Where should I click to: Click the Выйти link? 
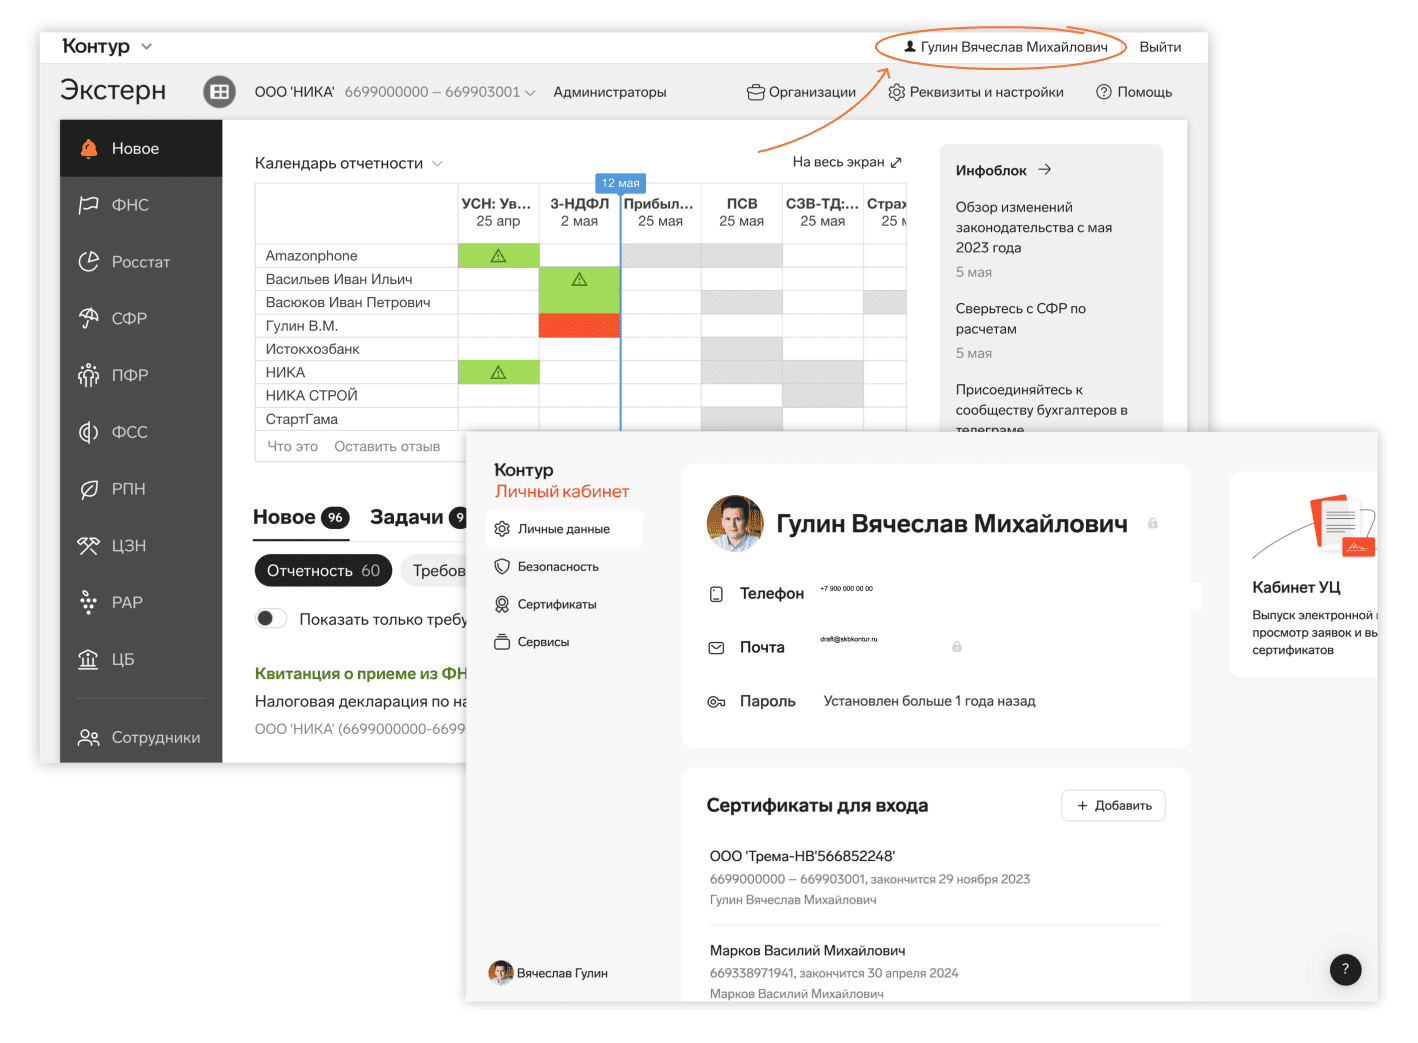1160,47
